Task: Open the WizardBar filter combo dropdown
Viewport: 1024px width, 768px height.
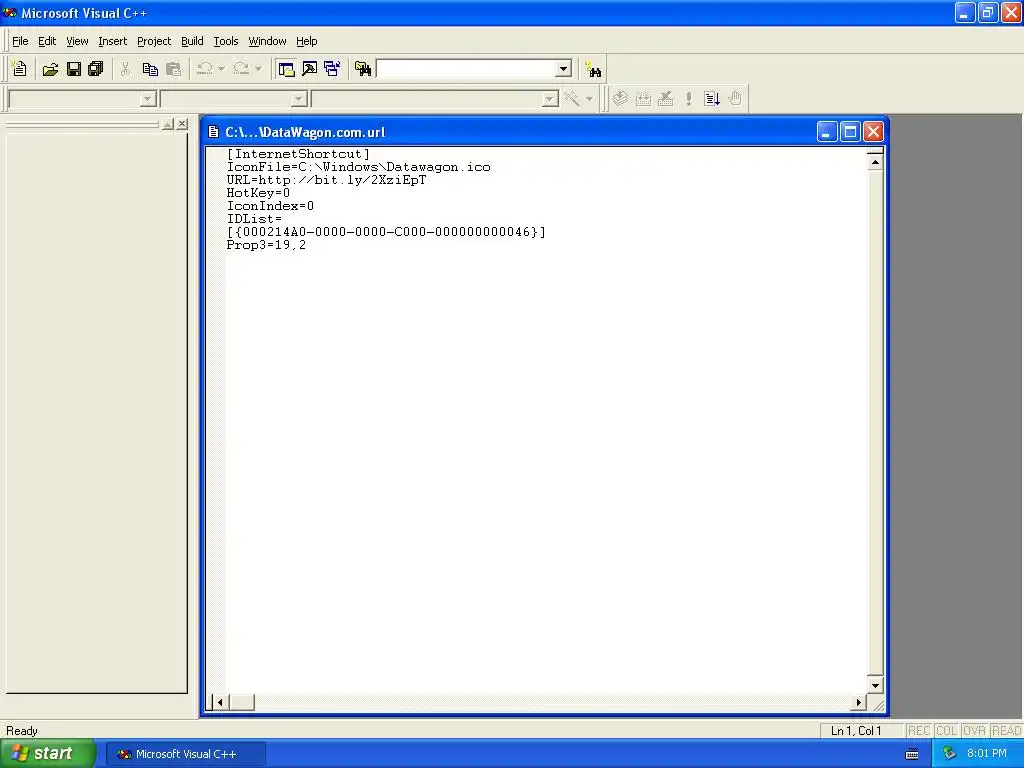Action: (x=299, y=99)
